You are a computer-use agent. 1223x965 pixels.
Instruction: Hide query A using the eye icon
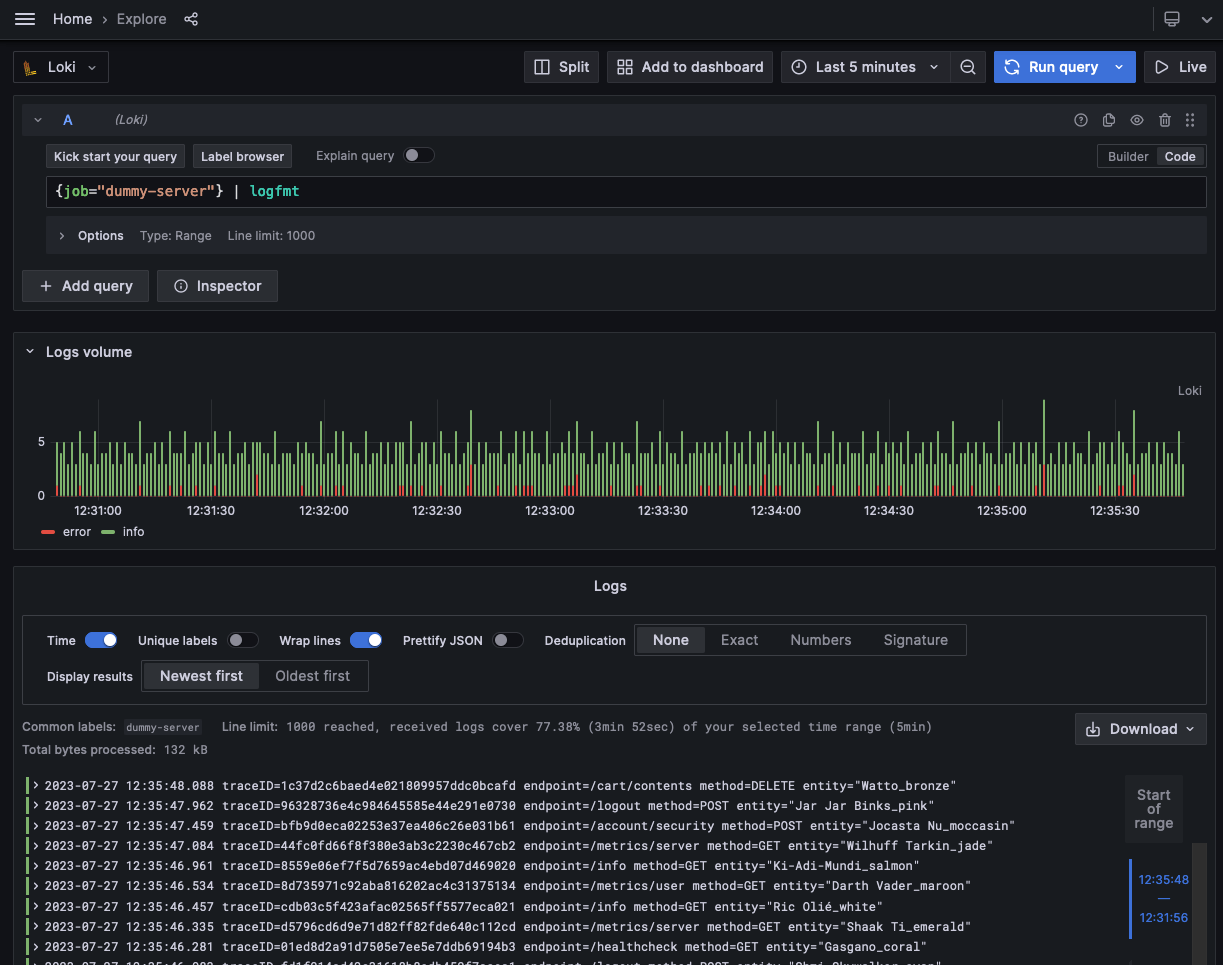pyautogui.click(x=1136, y=119)
